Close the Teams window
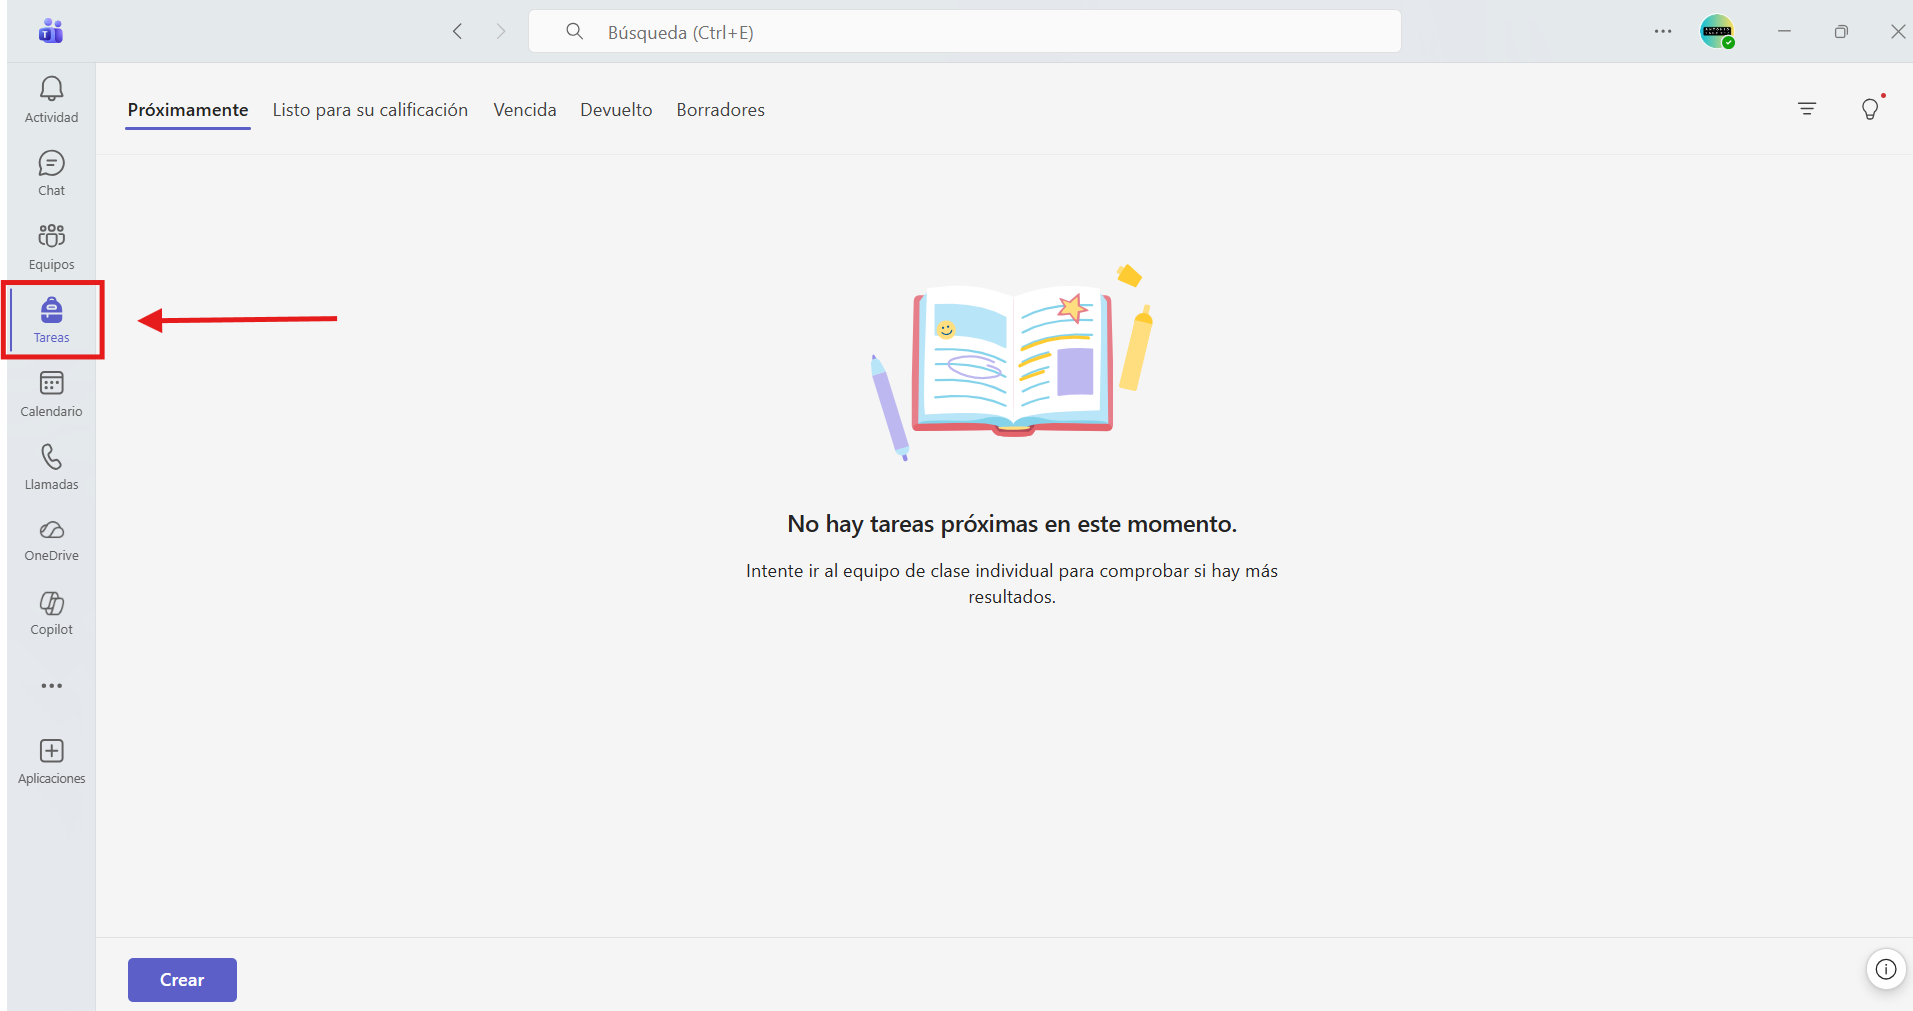The image size is (1913, 1011). tap(1898, 31)
